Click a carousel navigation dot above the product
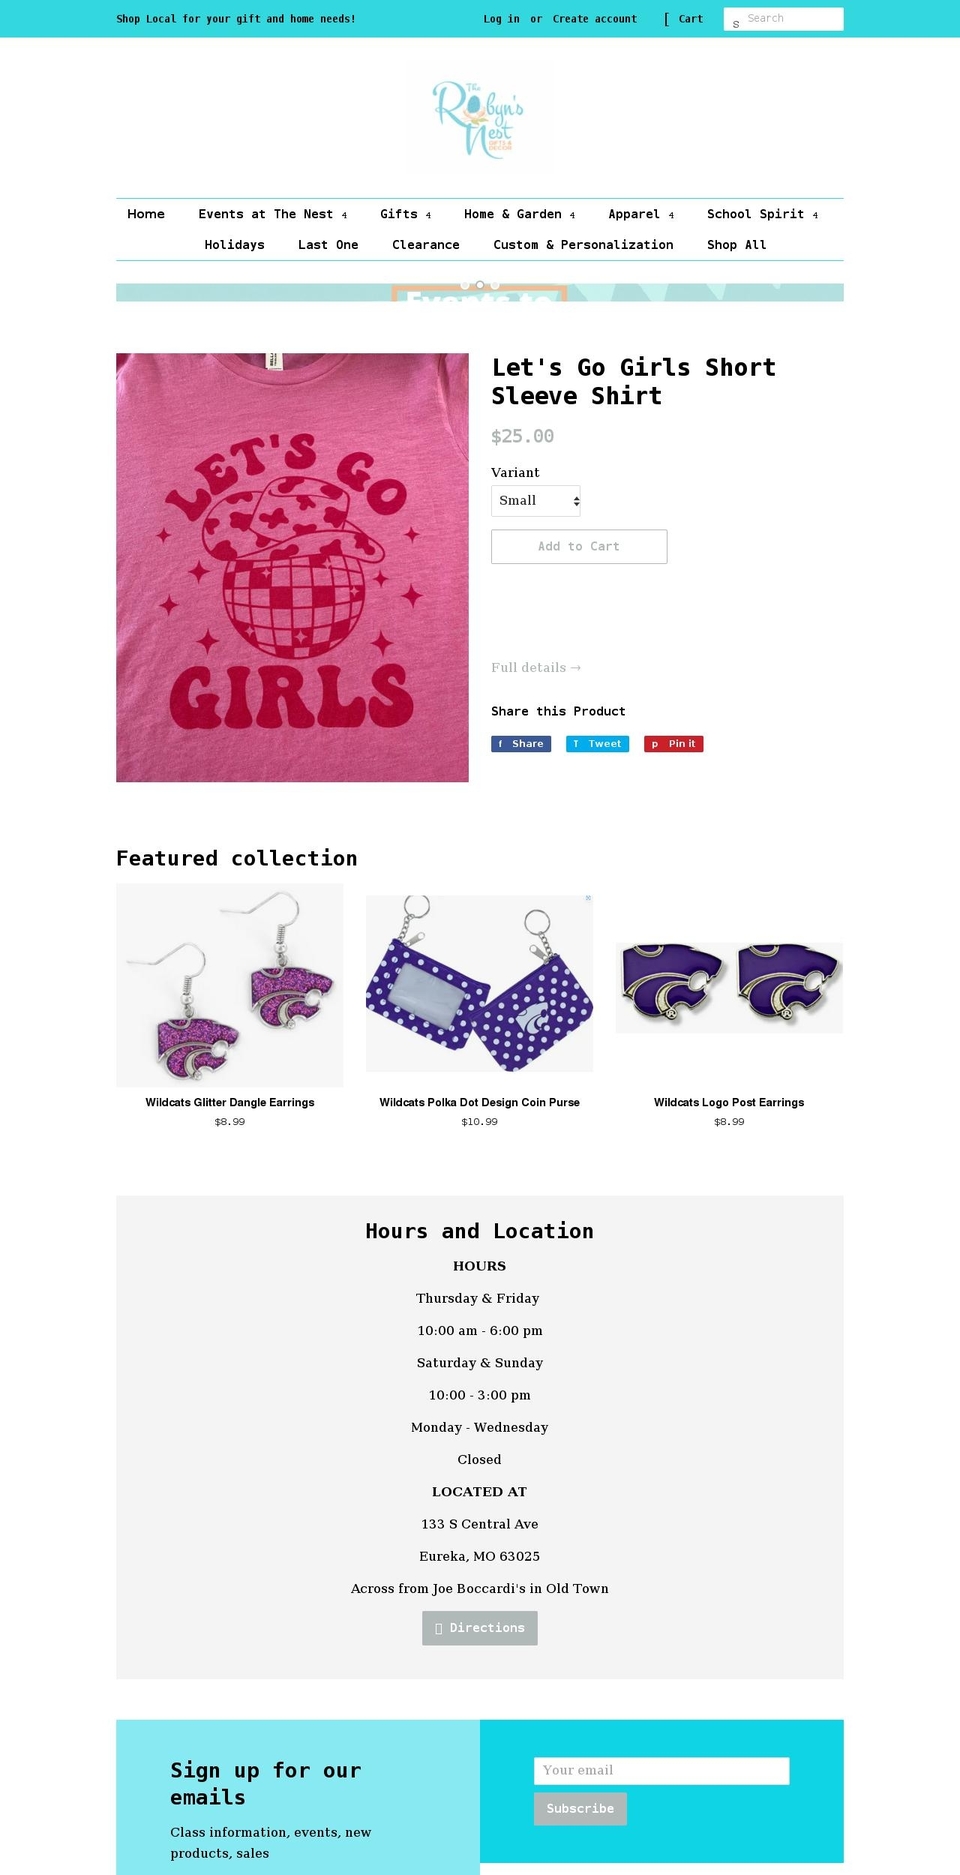The height and width of the screenshot is (1875, 960). (x=480, y=284)
